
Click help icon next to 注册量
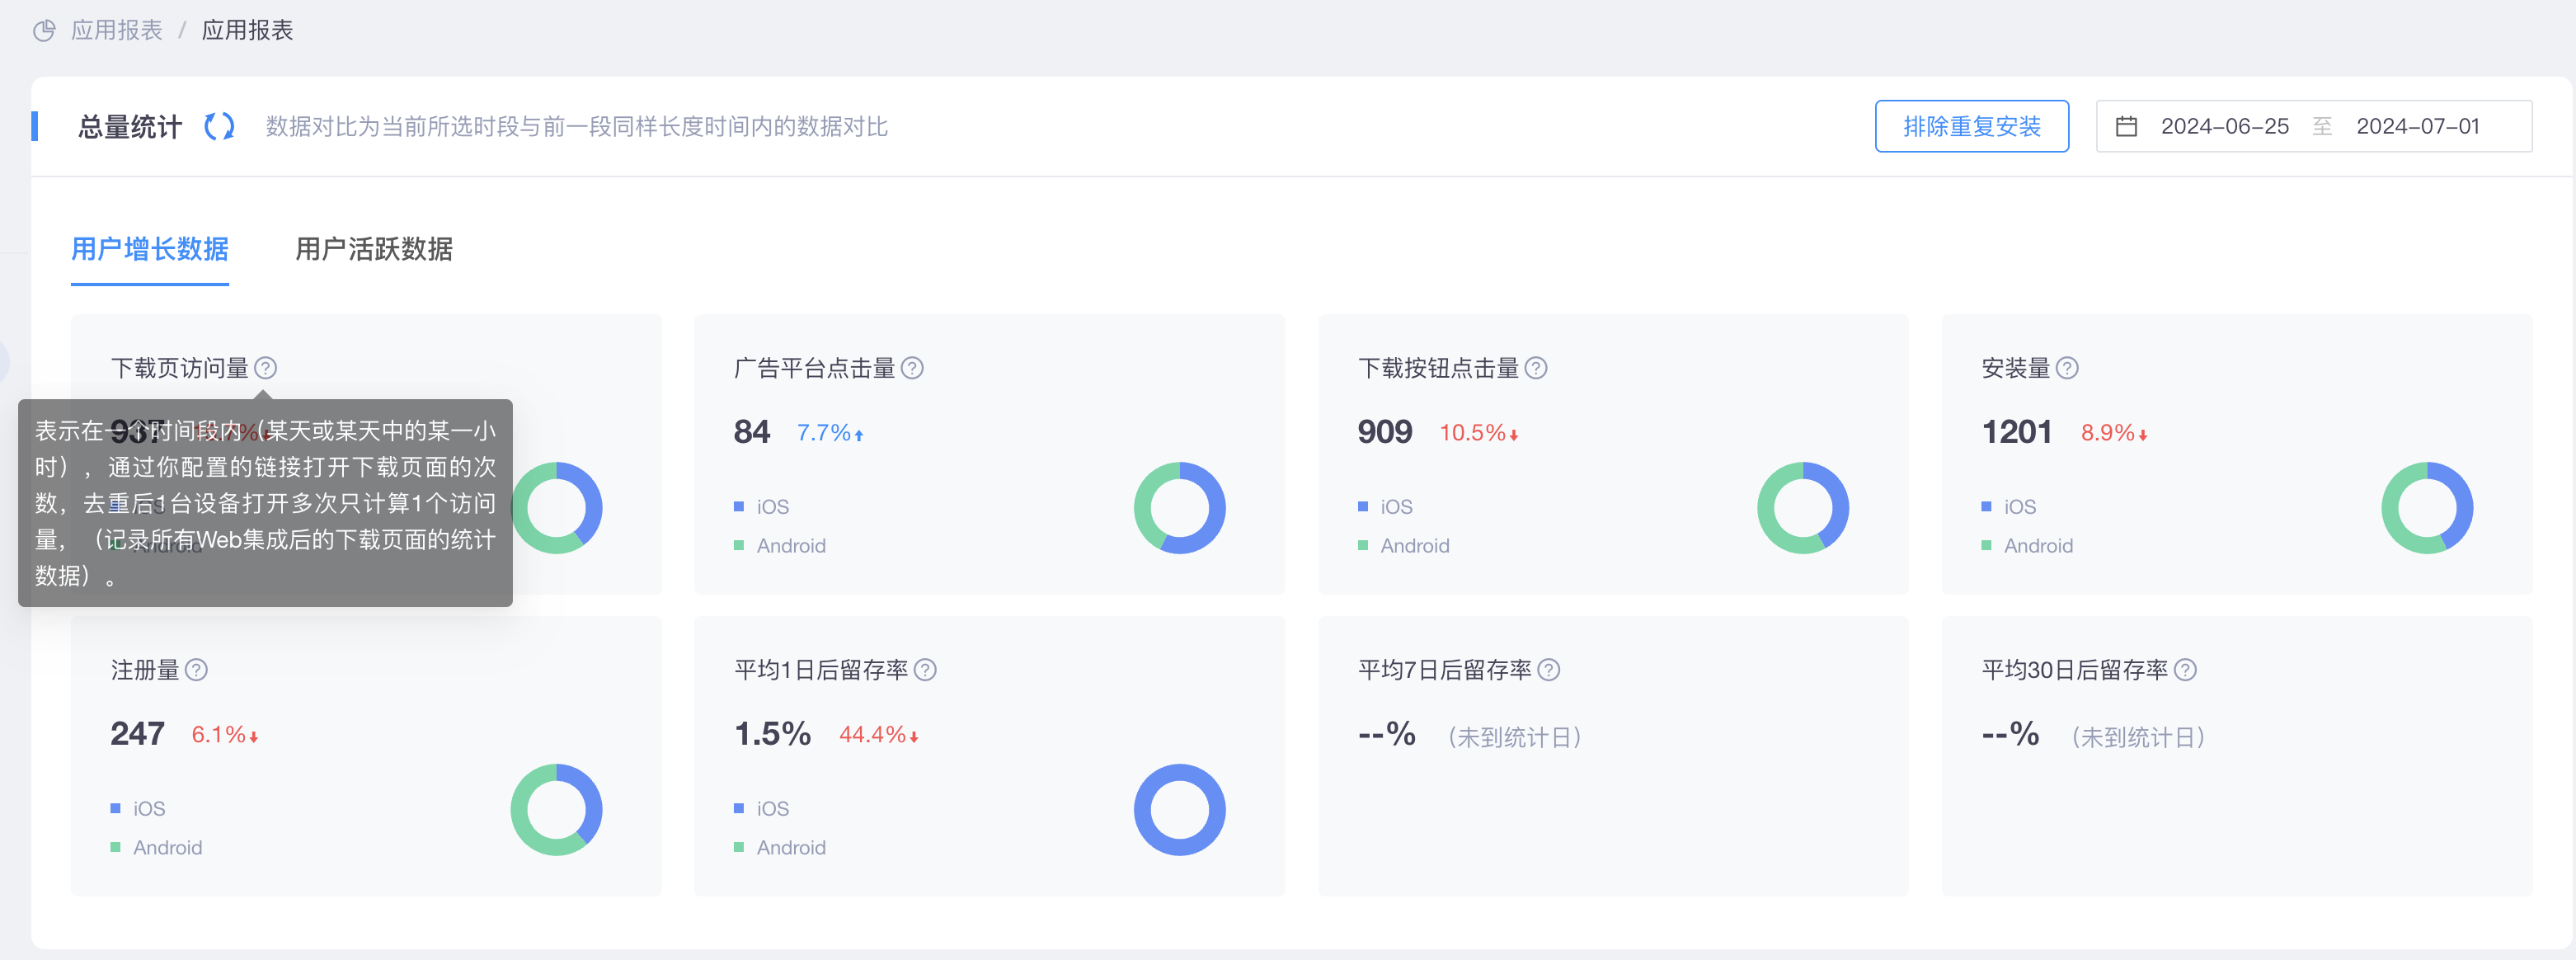click(x=196, y=670)
